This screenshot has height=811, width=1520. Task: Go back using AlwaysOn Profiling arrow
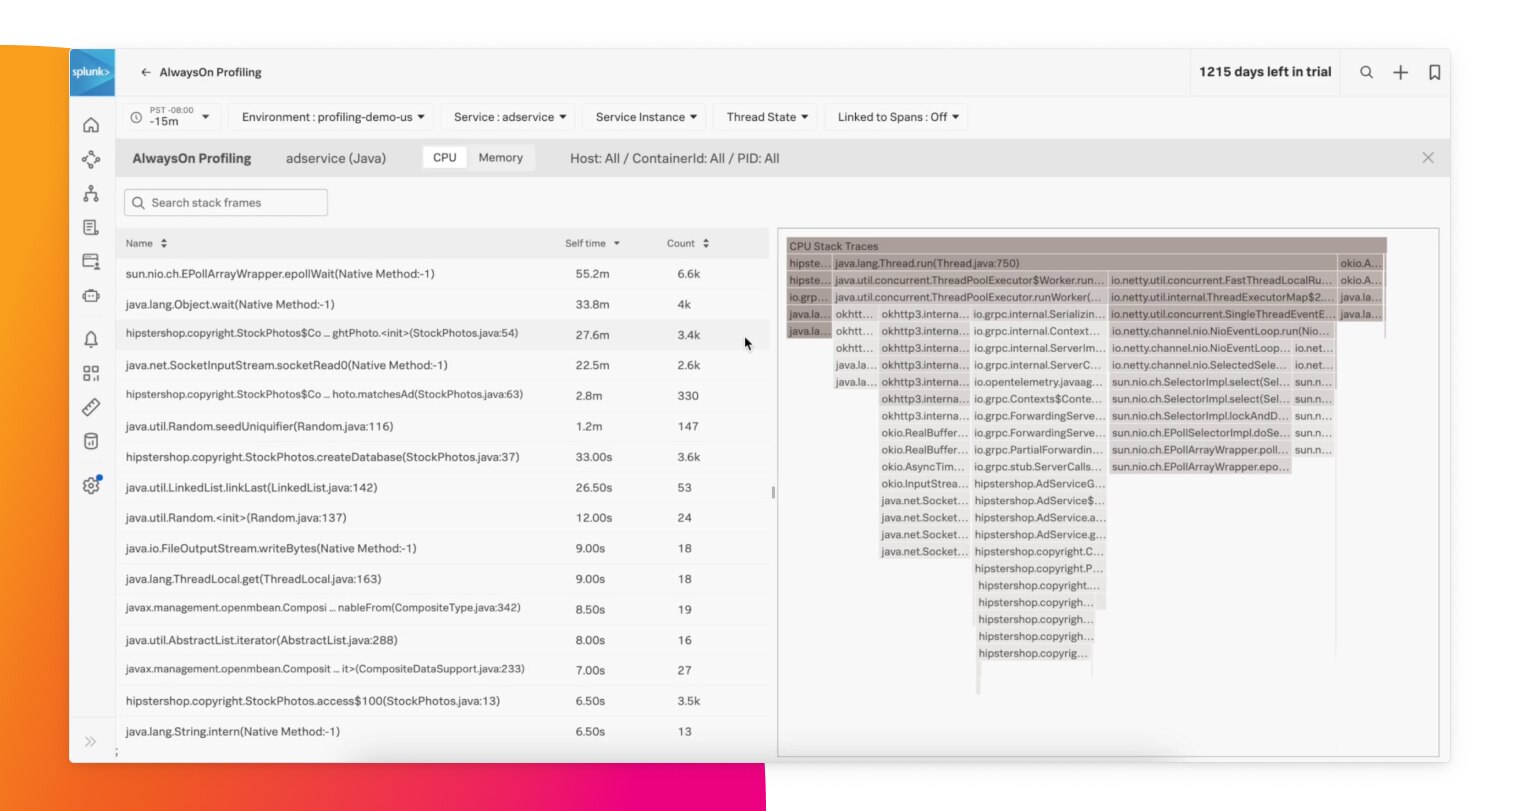(146, 72)
